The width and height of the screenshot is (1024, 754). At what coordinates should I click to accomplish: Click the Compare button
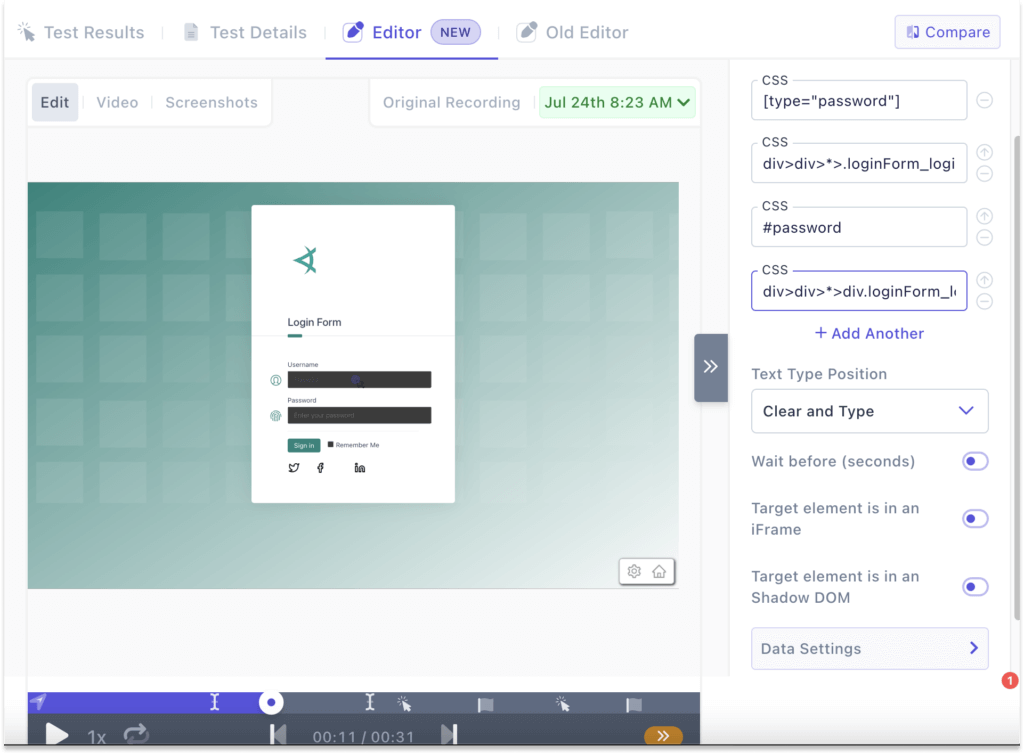[947, 32]
